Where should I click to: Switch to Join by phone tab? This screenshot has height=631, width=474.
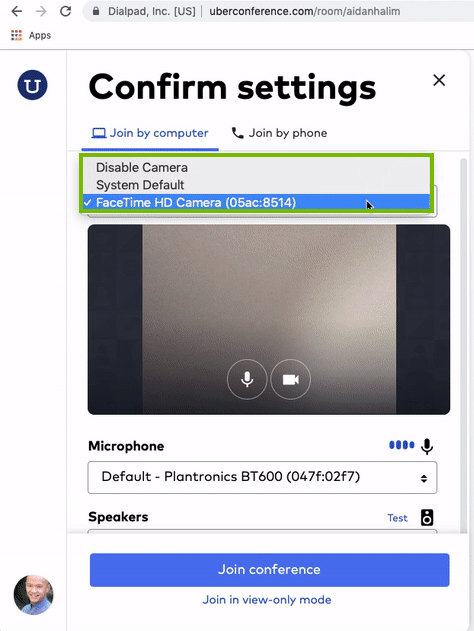[279, 133]
